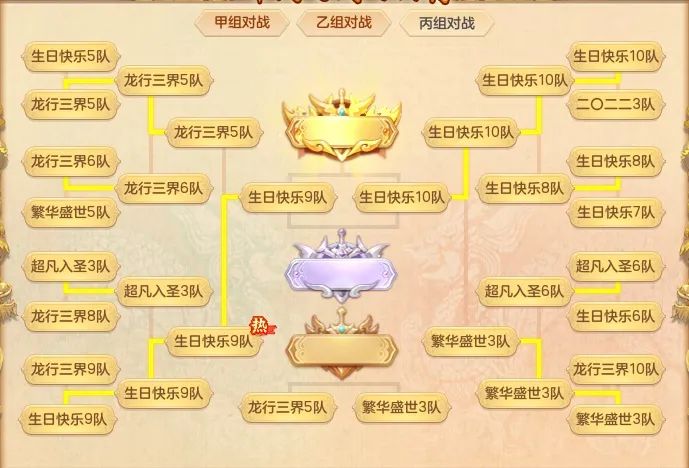Switch to the 乙组对战 tab
Image resolution: width=689 pixels, height=468 pixels.
pos(344,22)
